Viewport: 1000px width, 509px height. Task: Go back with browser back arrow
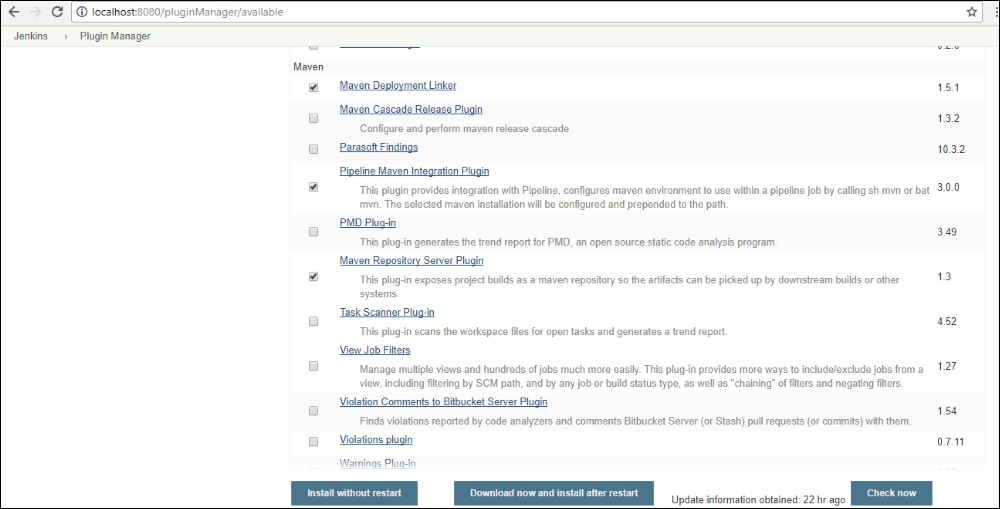13,11
